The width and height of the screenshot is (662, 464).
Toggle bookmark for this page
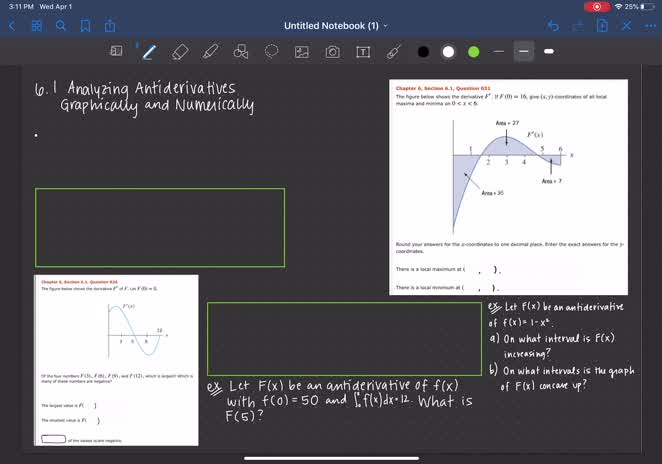(x=85, y=25)
